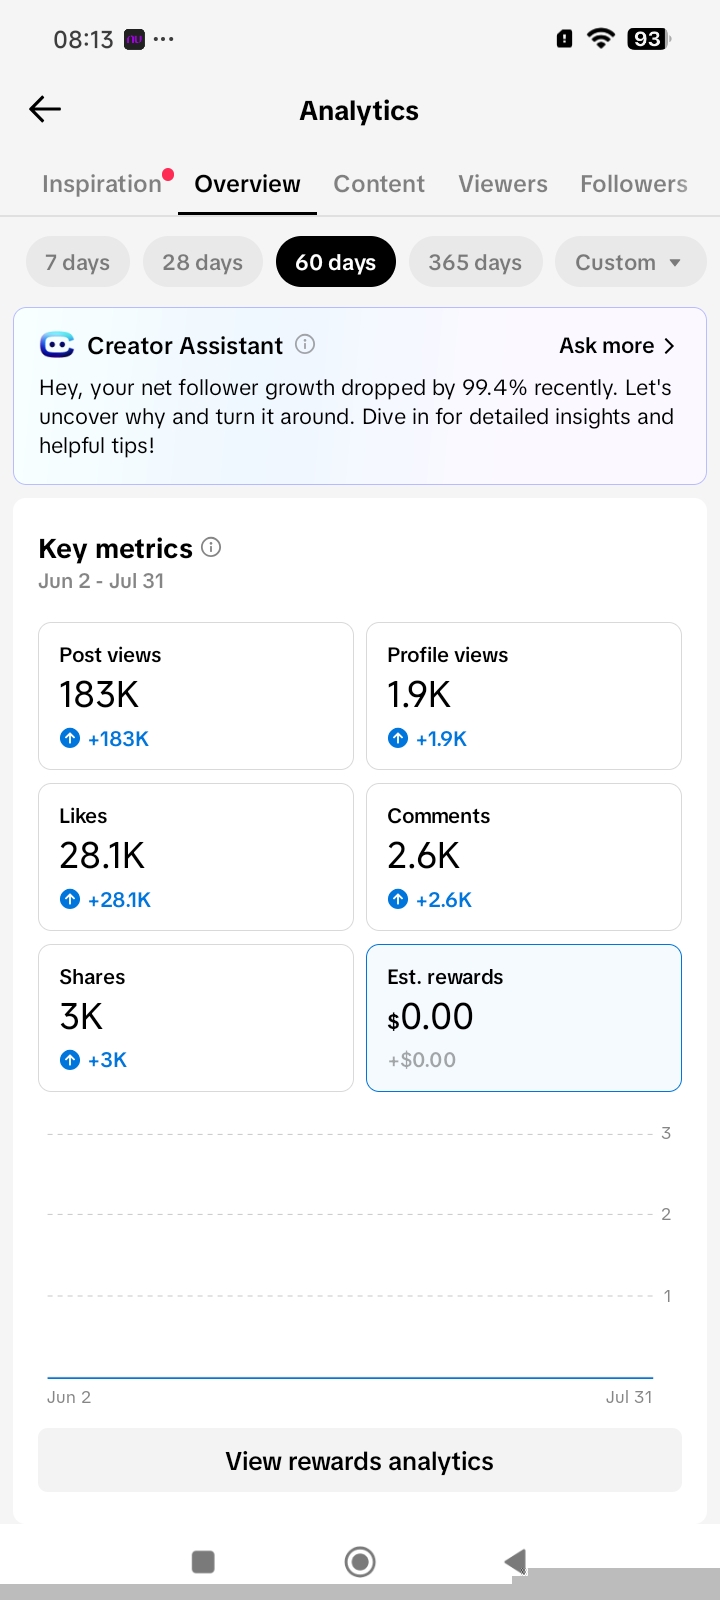The height and width of the screenshot is (1600, 720).
Task: Tap the Android recent apps square
Action: click(203, 1561)
